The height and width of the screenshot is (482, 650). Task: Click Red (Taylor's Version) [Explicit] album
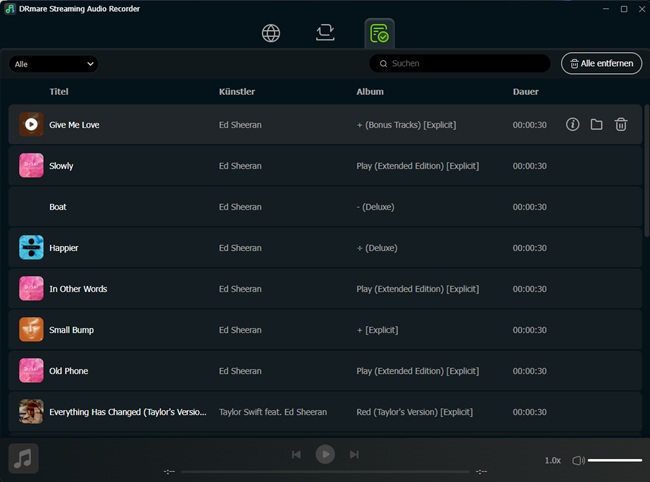415,412
